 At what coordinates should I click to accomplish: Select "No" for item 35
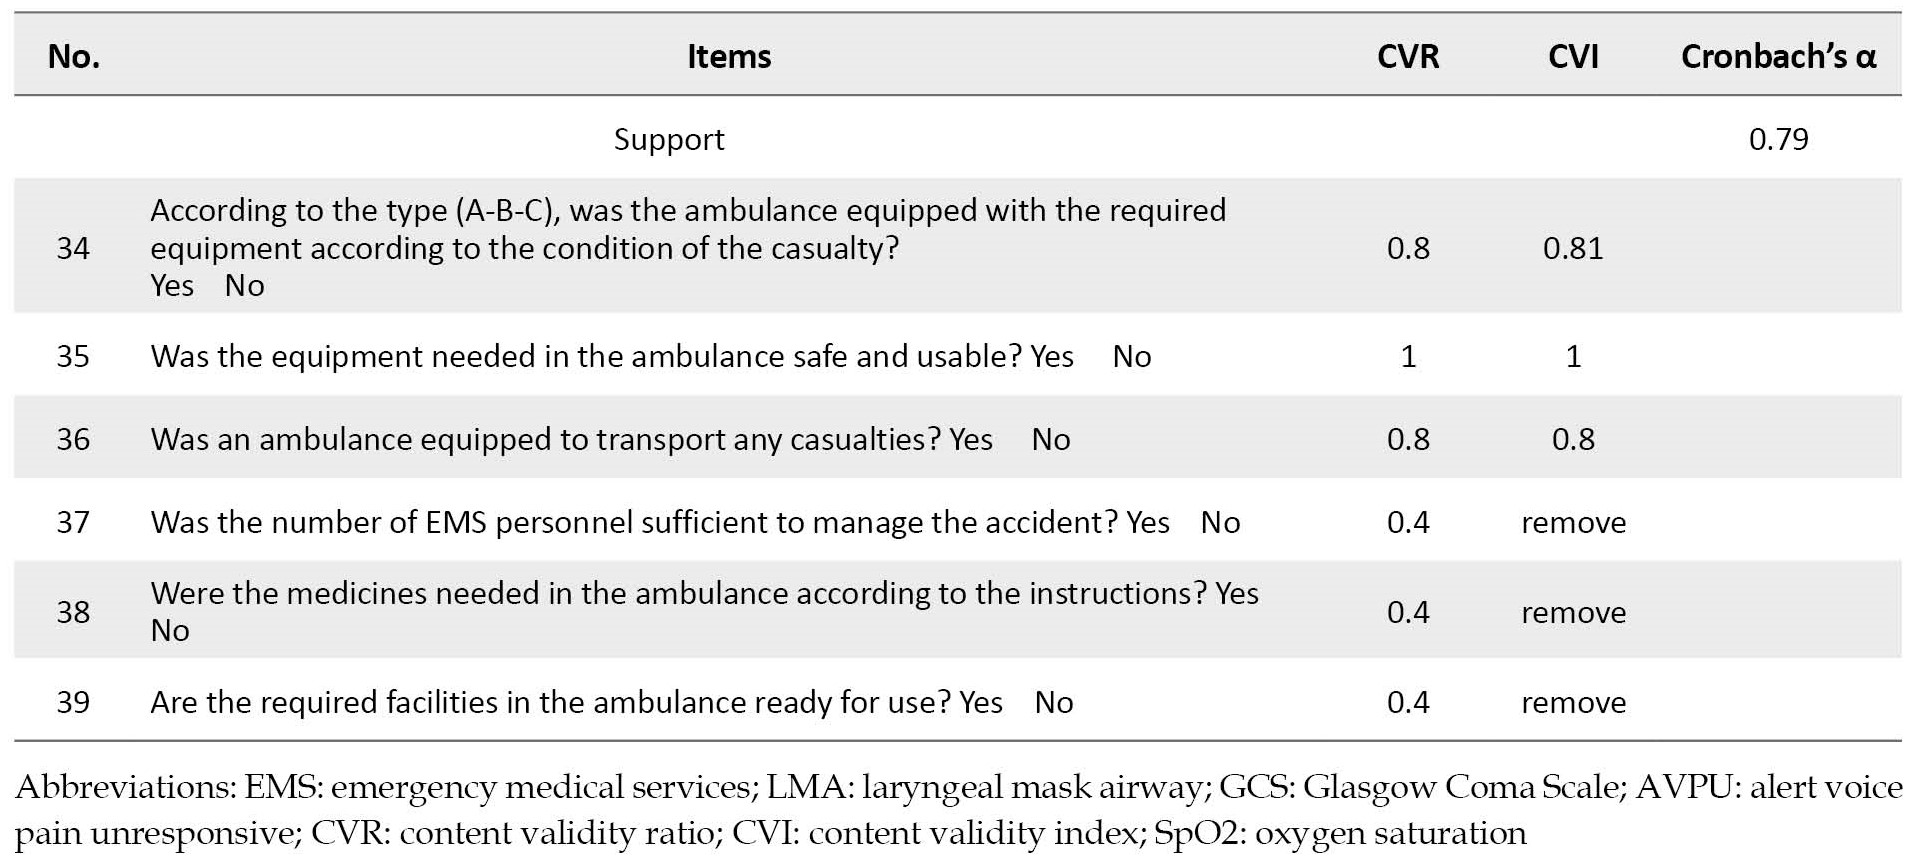(x=1132, y=357)
